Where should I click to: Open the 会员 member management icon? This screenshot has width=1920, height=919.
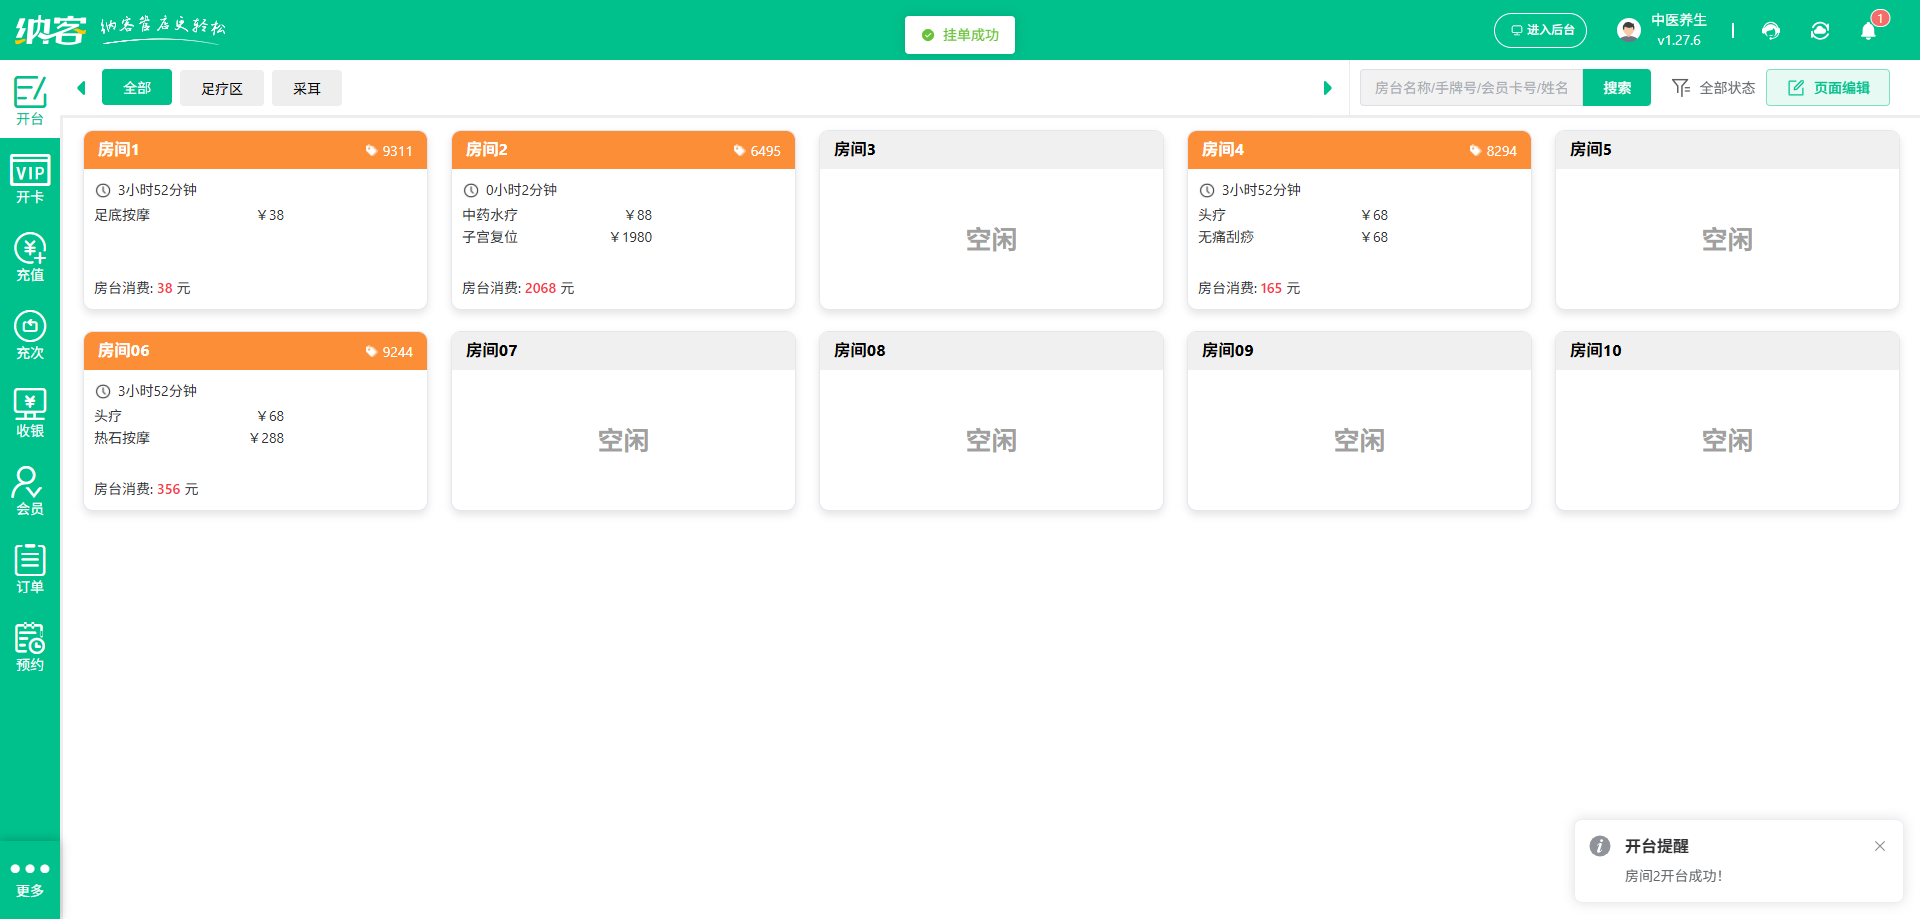pyautogui.click(x=30, y=488)
